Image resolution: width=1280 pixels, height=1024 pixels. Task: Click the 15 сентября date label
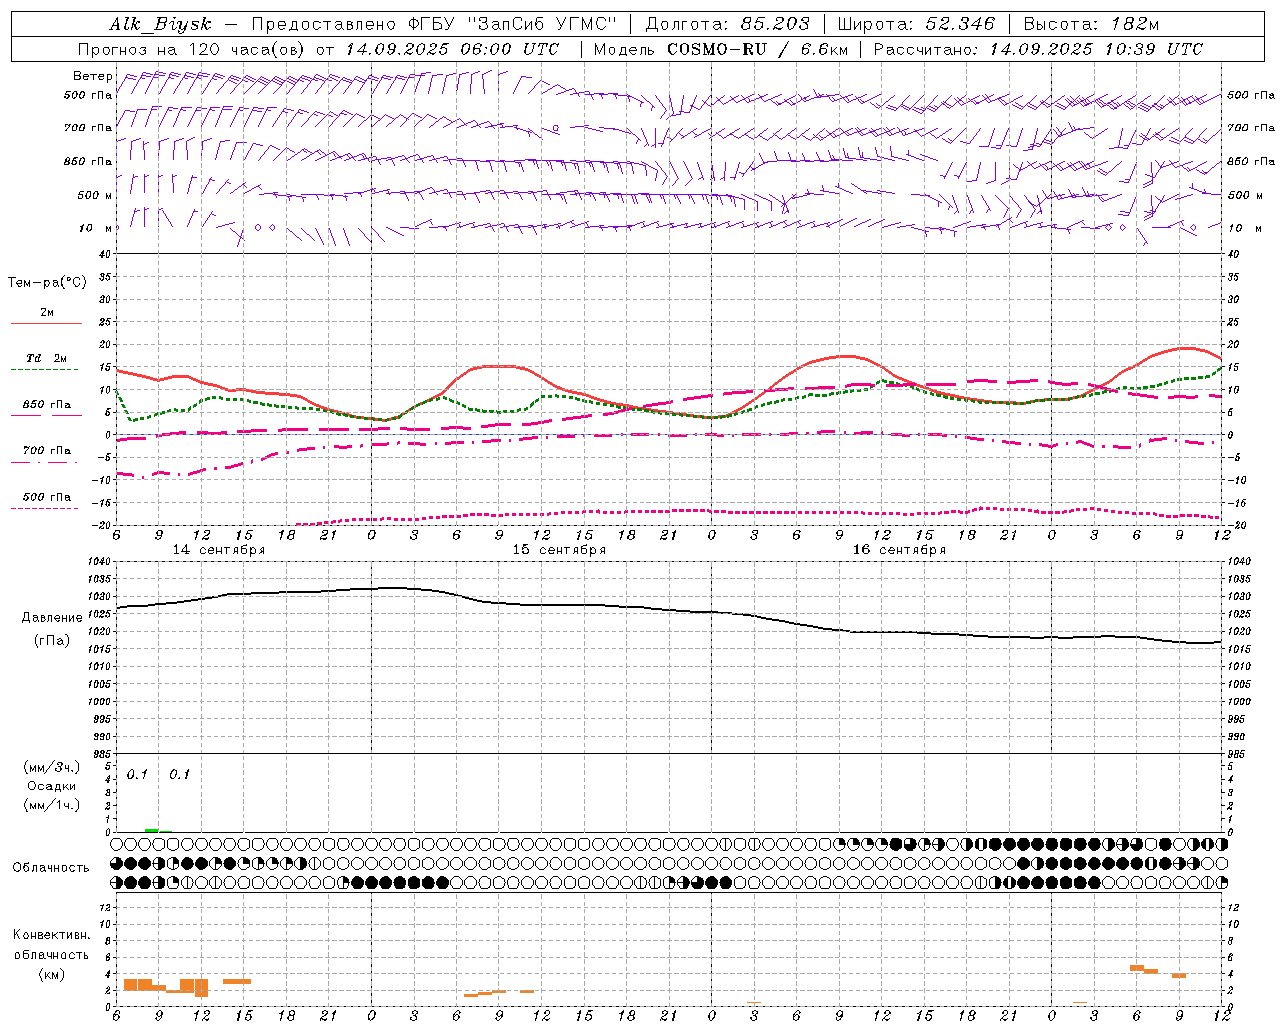(559, 550)
